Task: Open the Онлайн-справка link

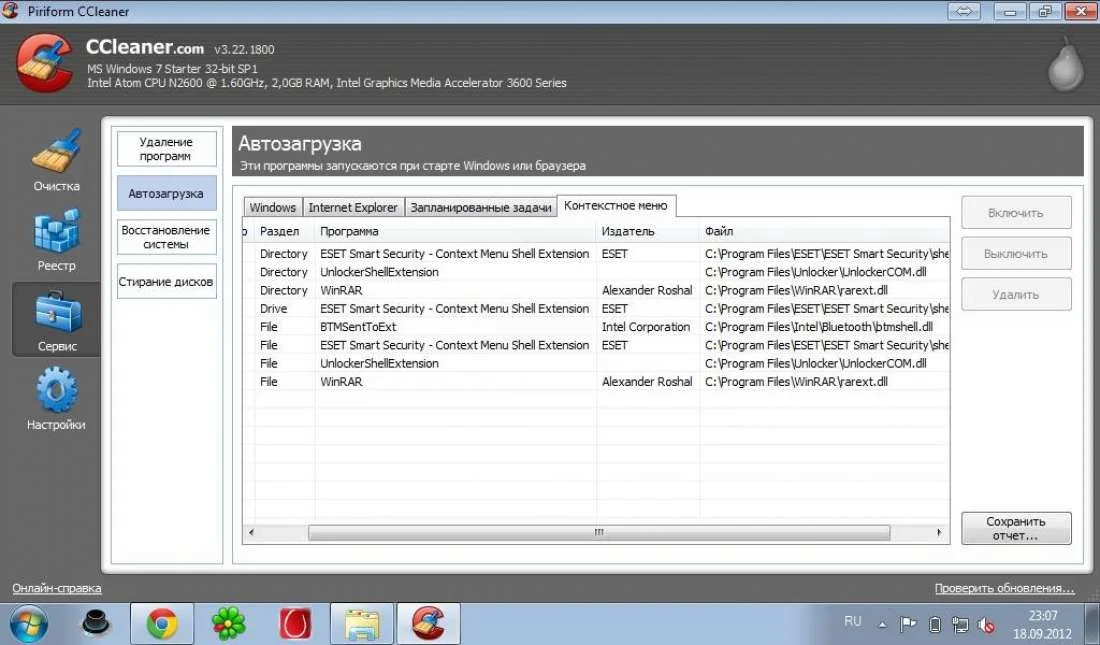Action: [x=57, y=588]
